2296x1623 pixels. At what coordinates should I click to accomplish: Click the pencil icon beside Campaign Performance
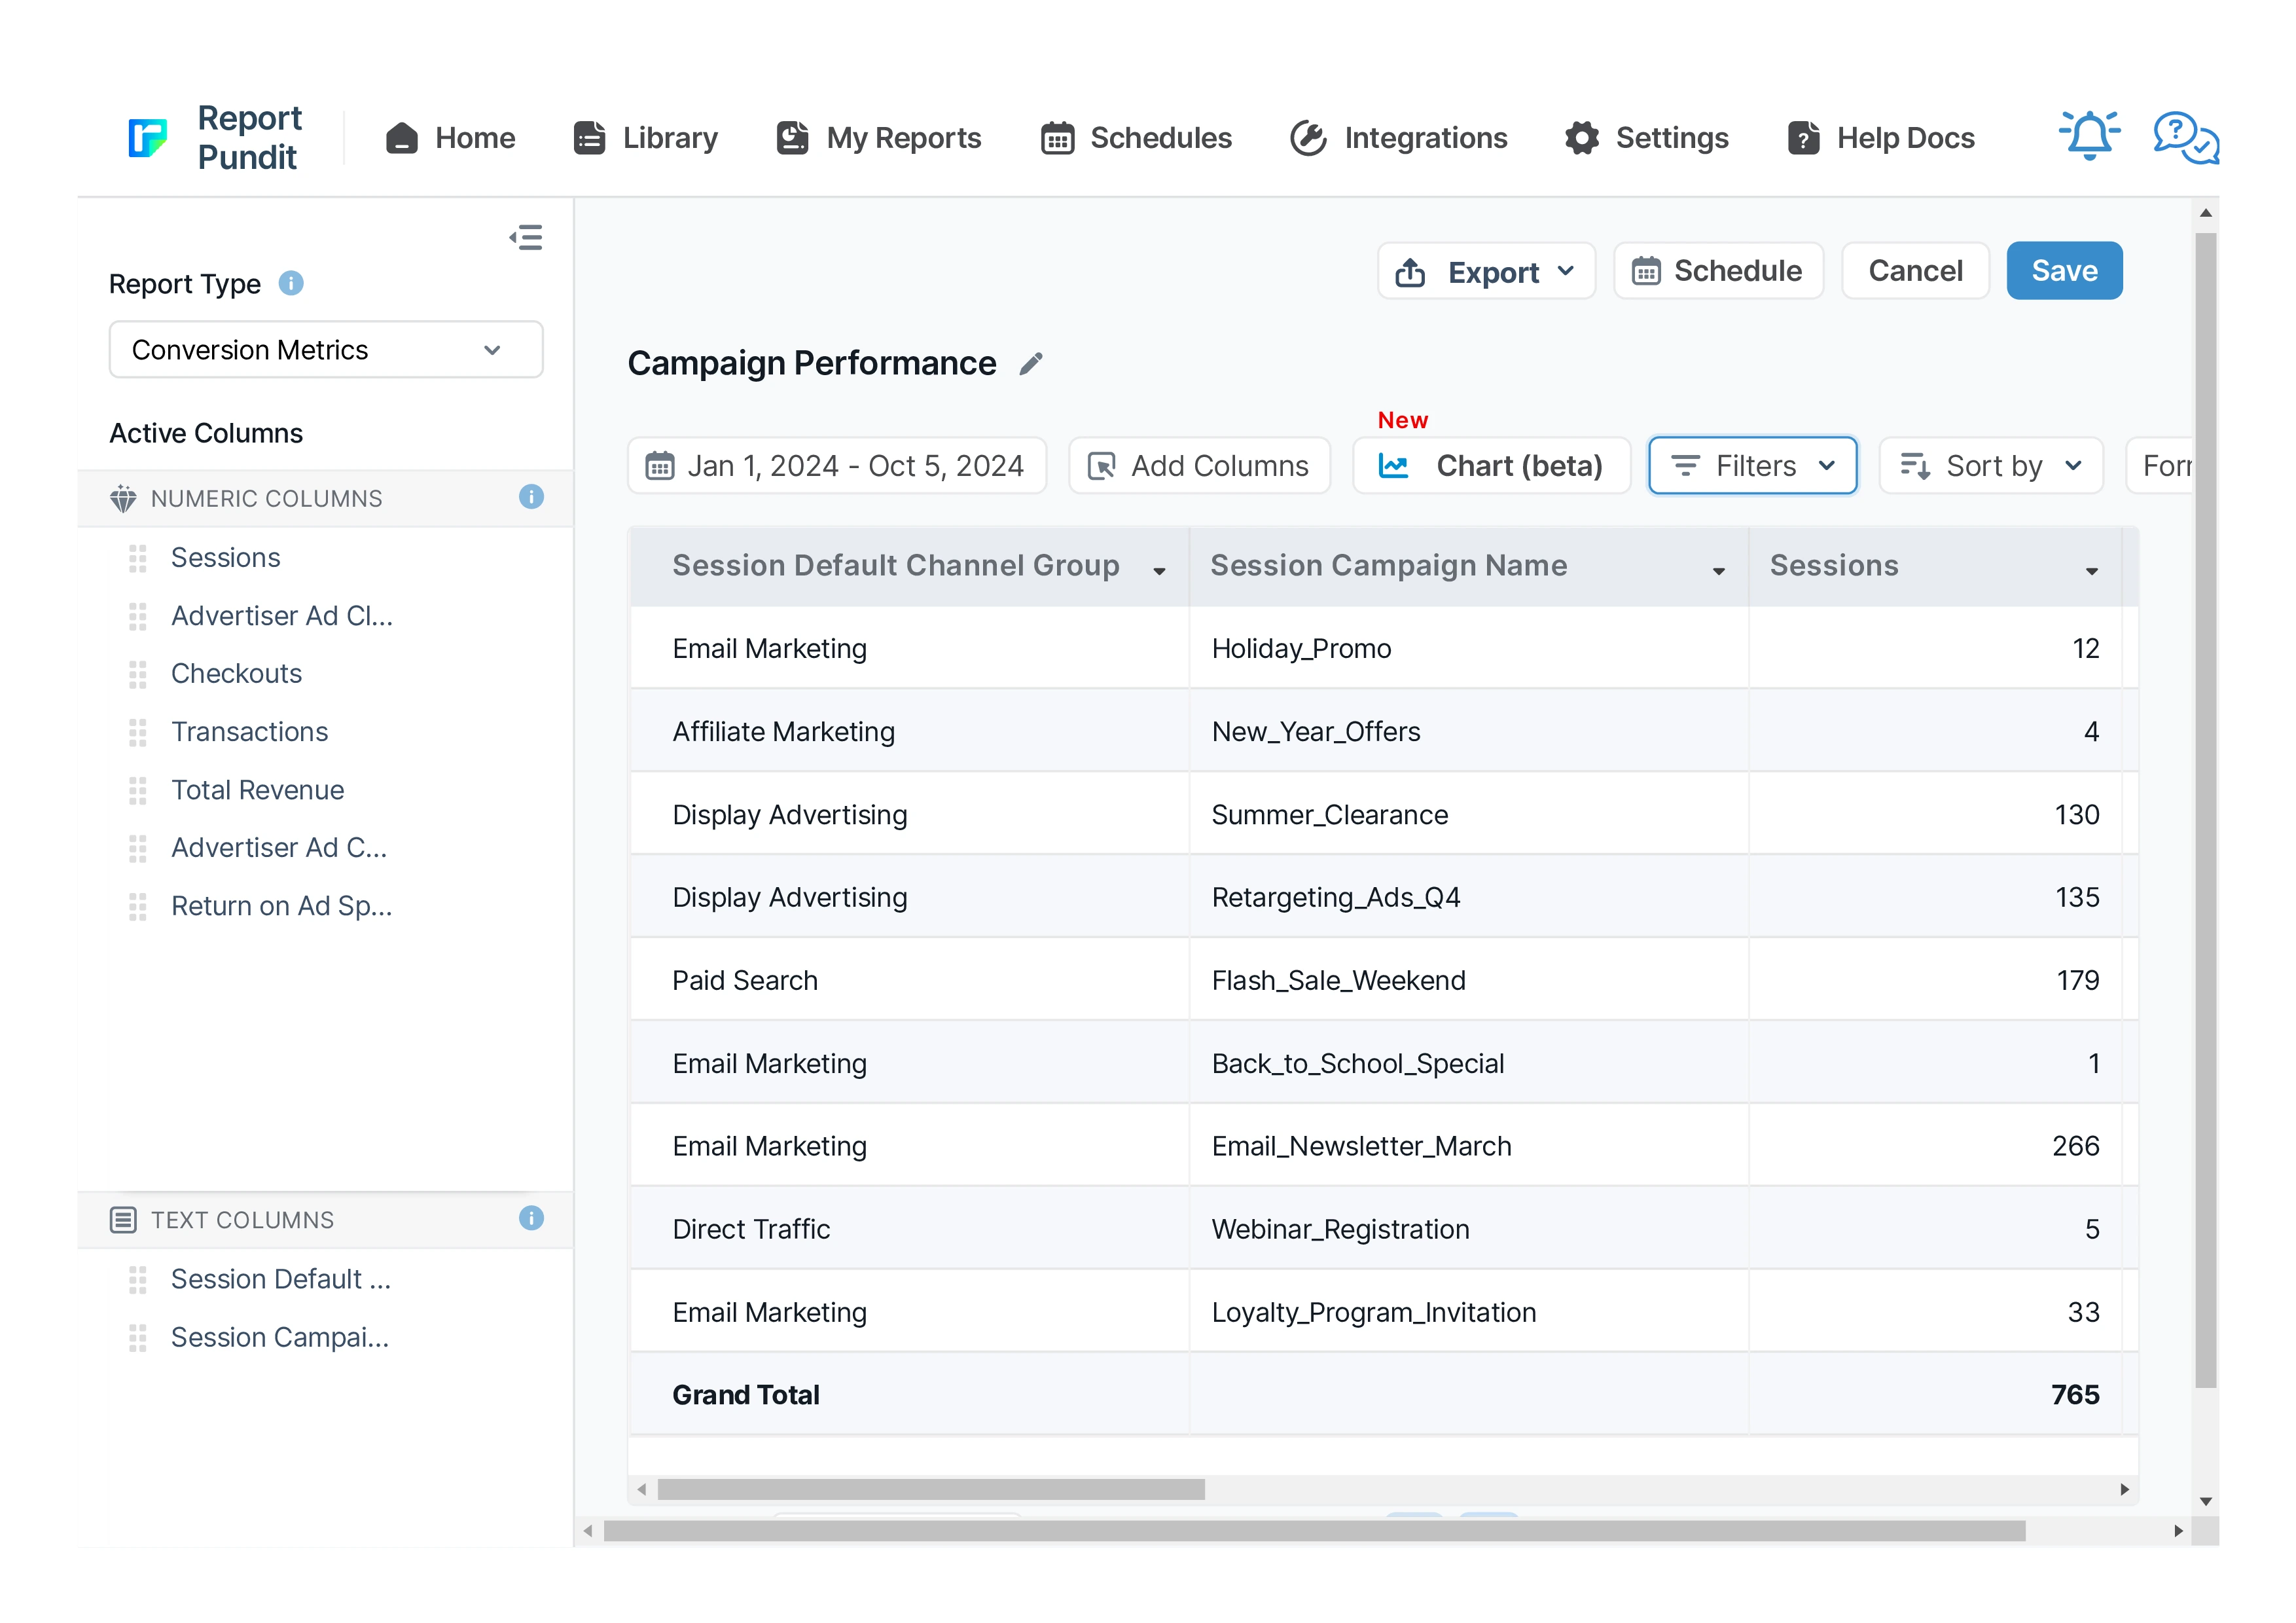tap(1031, 364)
